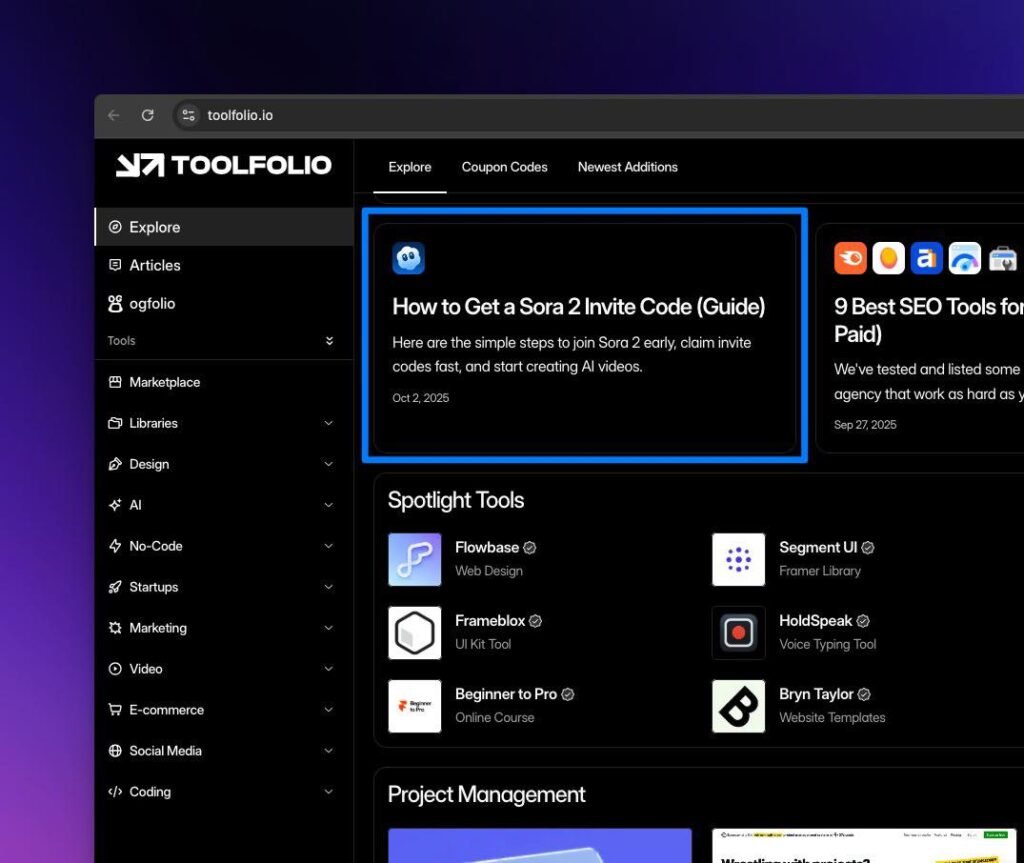Click the Toolfolio logo
Viewport: 1024px width, 863px height.
point(223,166)
